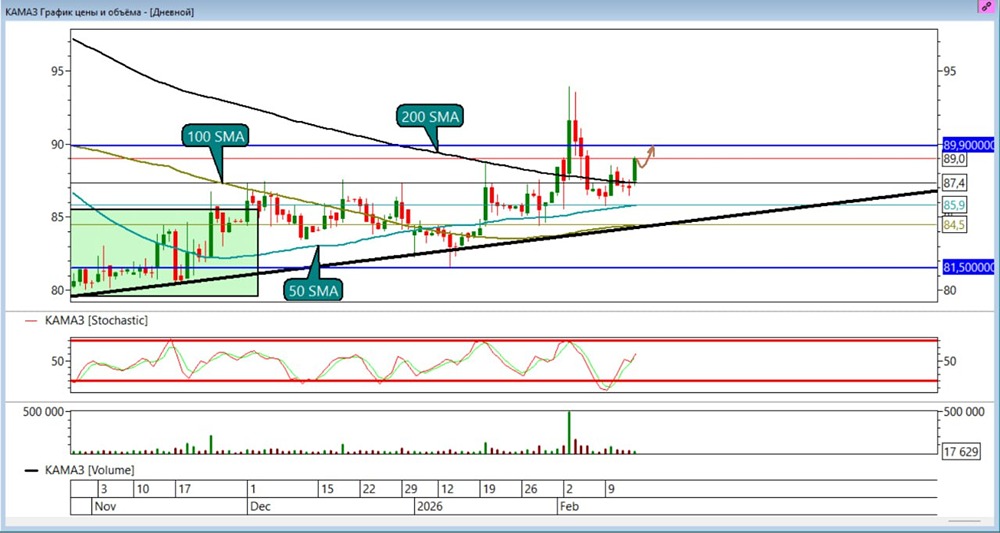
Task: Click the КАМАЗ [Stochastic] legend label
Action: click(x=96, y=320)
